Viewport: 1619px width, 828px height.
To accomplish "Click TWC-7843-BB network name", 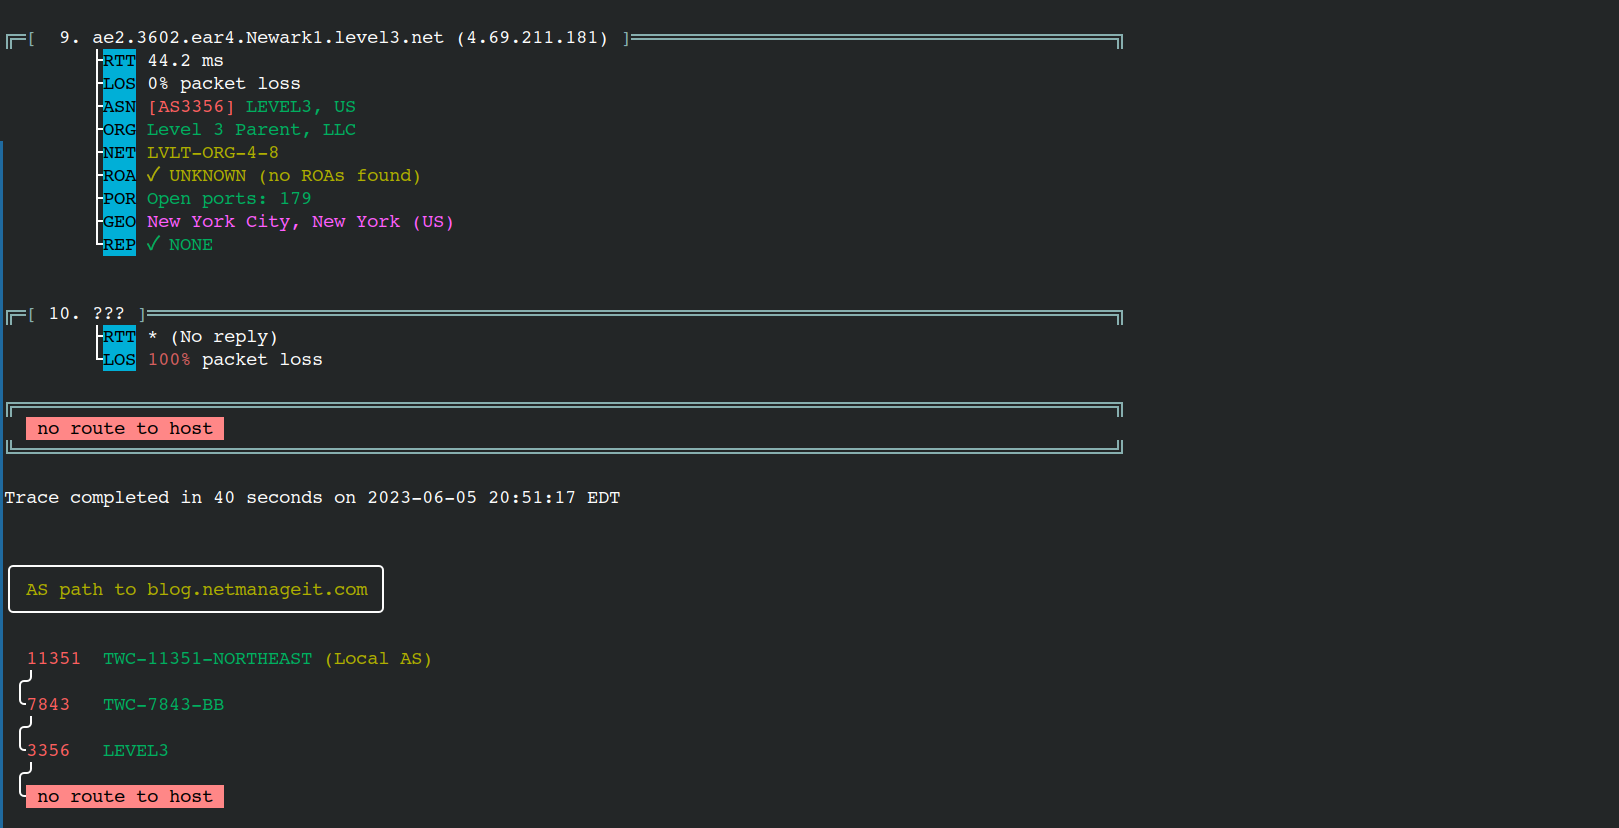I will point(163,705).
